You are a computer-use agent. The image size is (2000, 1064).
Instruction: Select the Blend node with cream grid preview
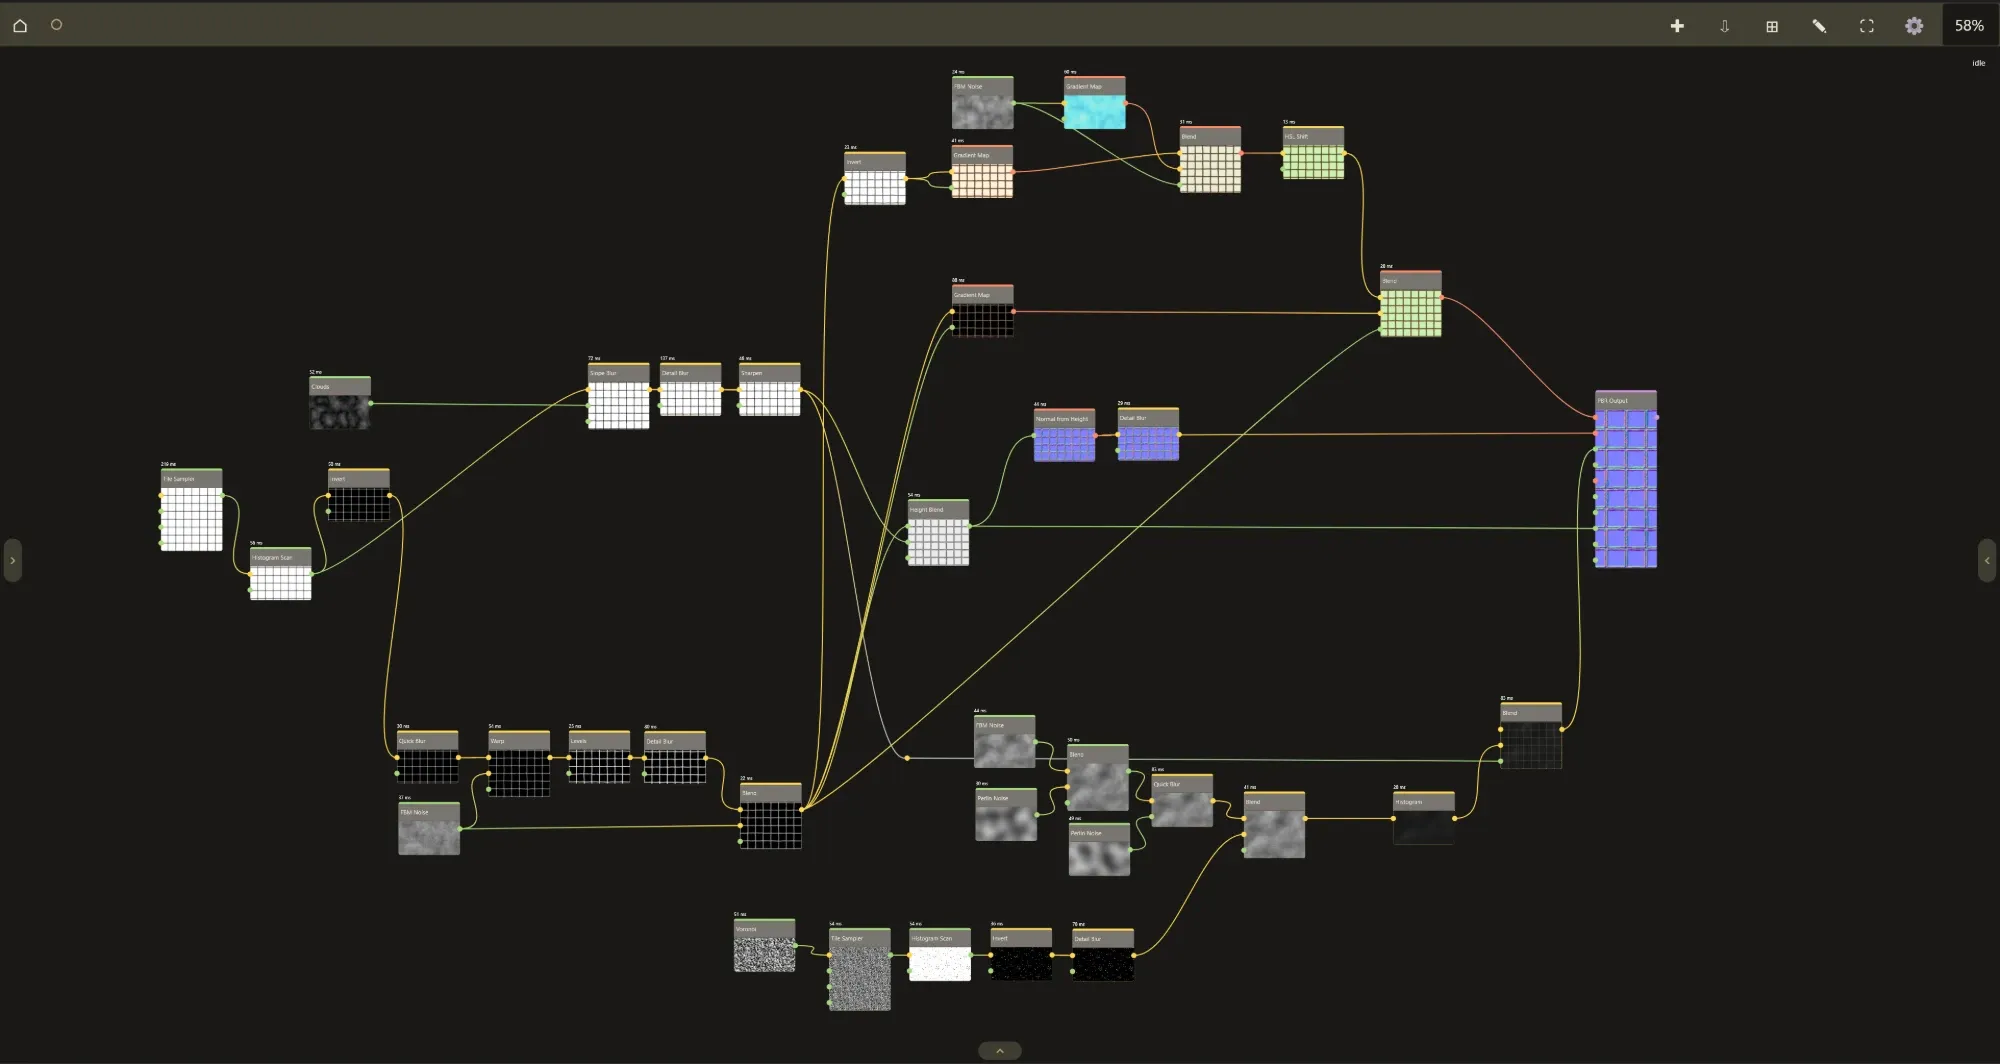point(1210,160)
